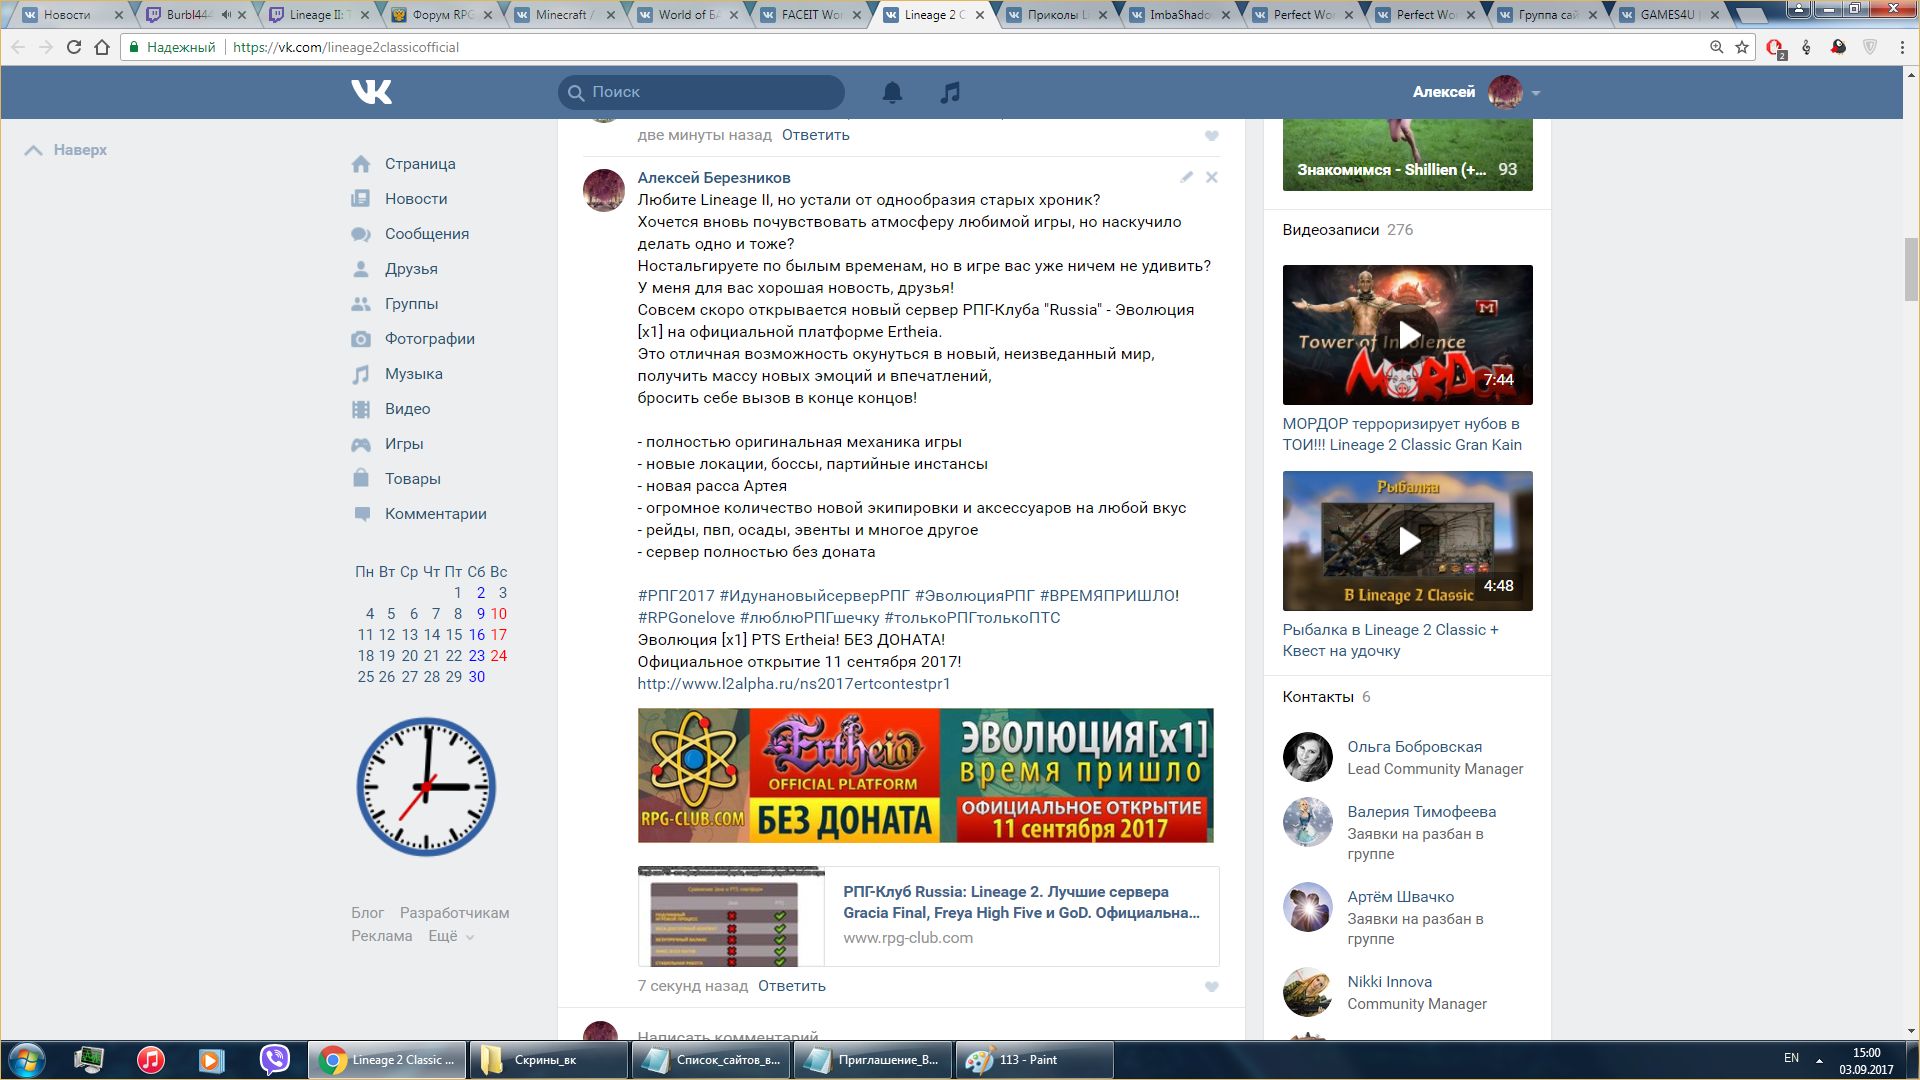Click date 11 in sidebar calendar
The height and width of the screenshot is (1080, 1920).
(x=365, y=635)
